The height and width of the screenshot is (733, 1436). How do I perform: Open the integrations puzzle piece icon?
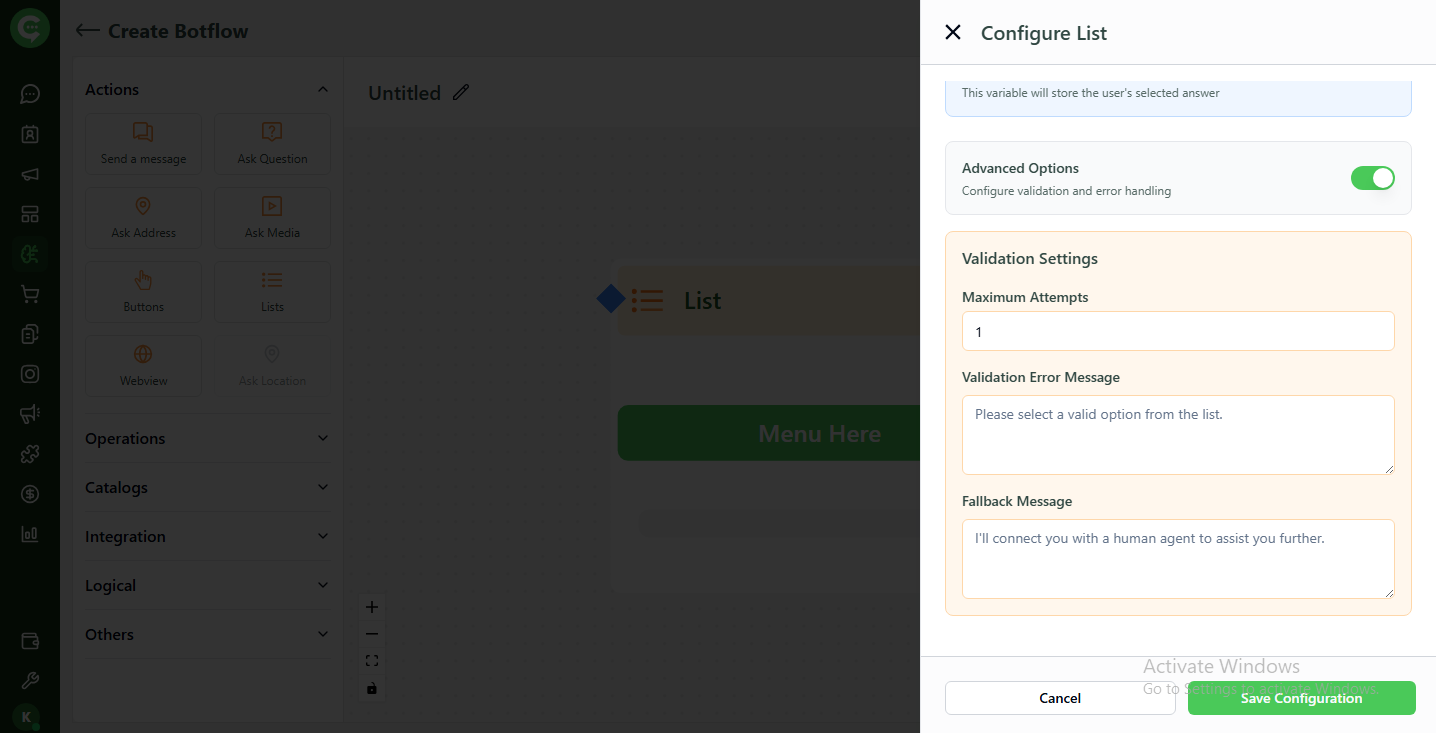pos(29,453)
